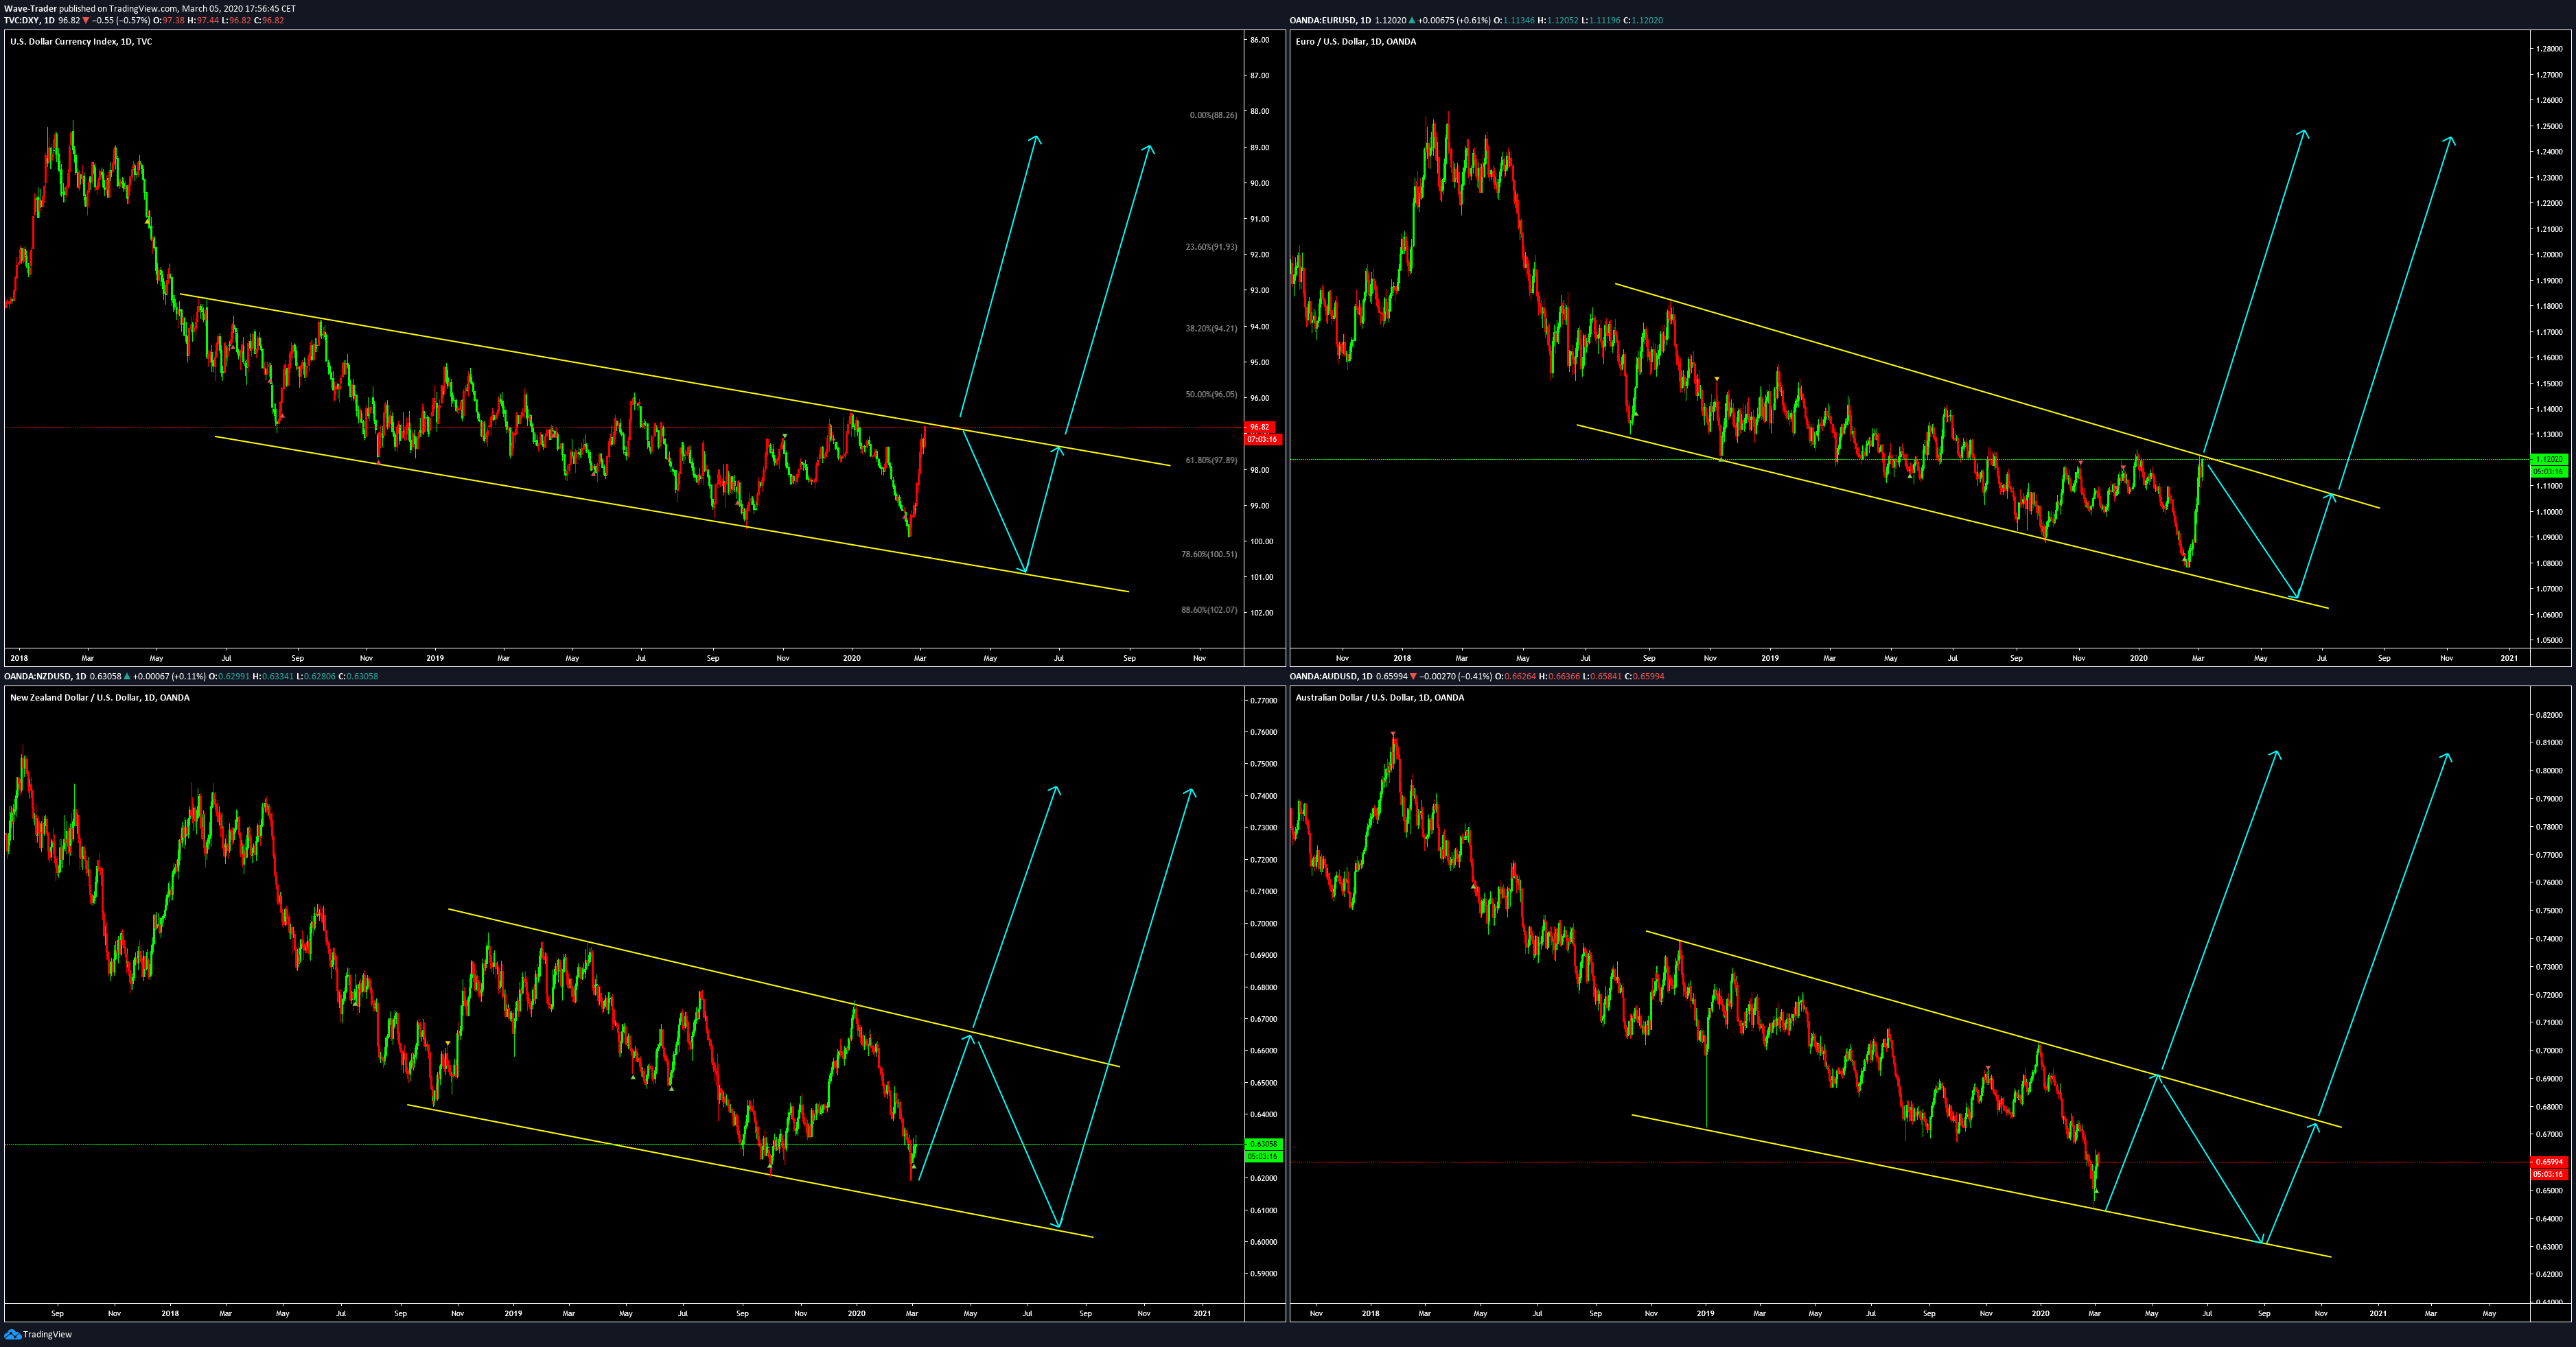Viewport: 2576px width, 1347px height.
Task: Click the 1.05000 value on EURUSD price axis
Action: pos(2550,640)
